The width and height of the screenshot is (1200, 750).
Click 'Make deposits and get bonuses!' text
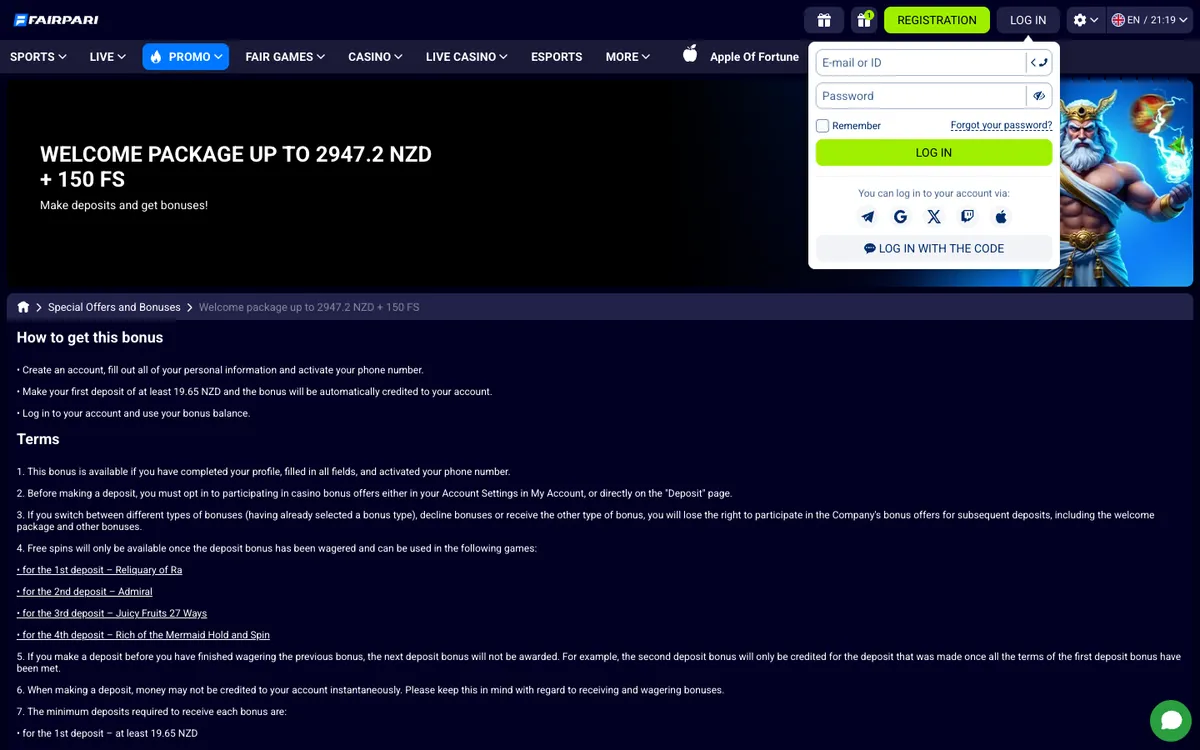point(124,205)
